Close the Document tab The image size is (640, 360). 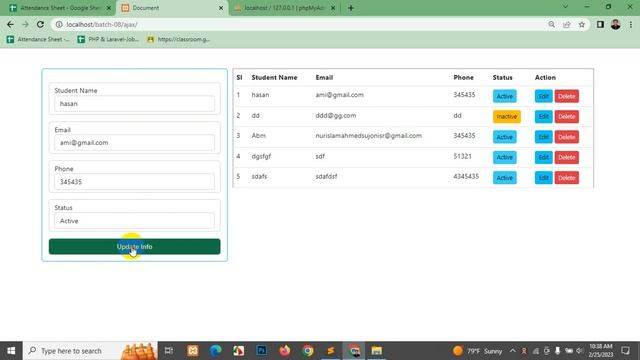[221, 8]
